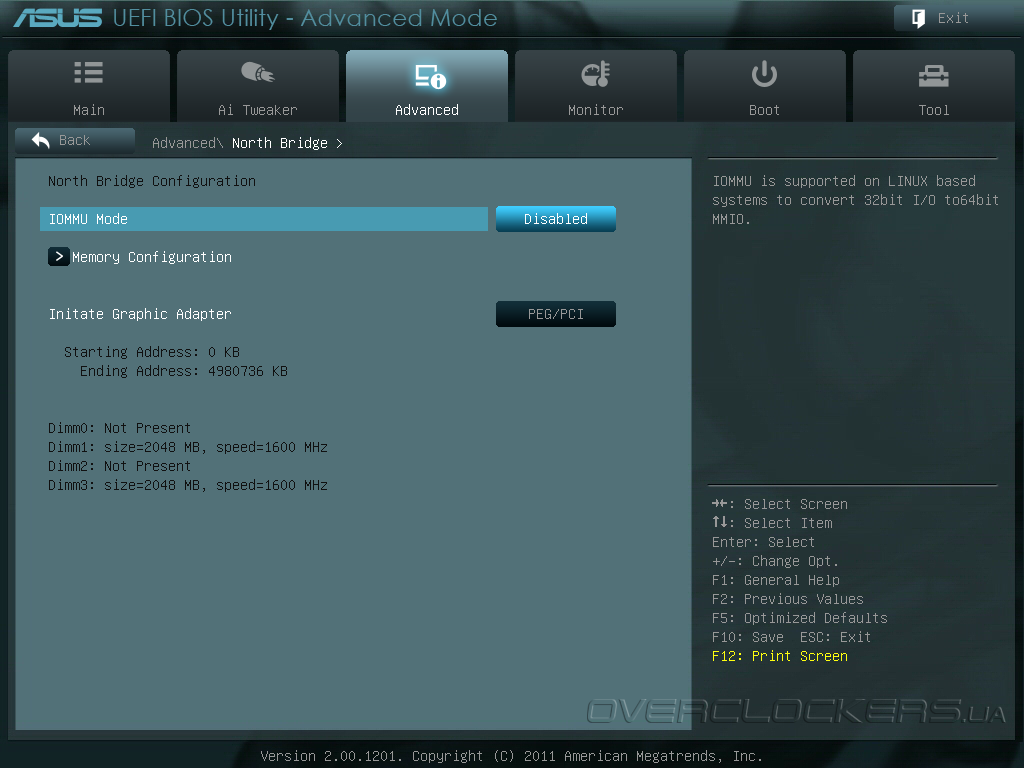Click F2: Previous Values hint
The image size is (1024, 768).
coord(788,599)
